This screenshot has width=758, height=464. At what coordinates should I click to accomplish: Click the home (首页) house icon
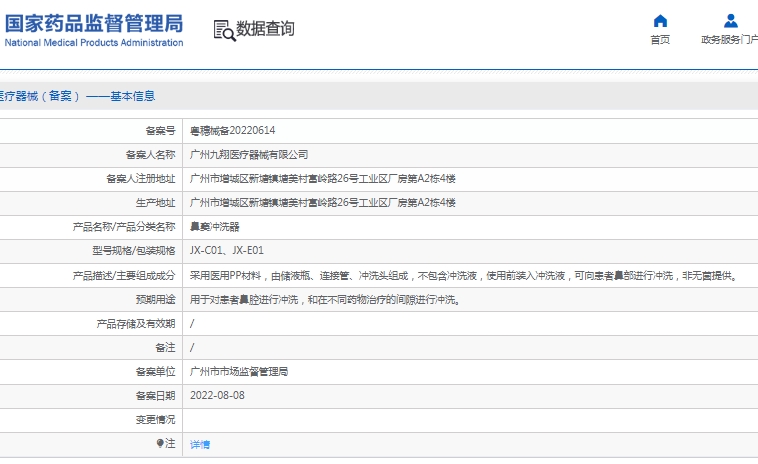click(x=660, y=21)
